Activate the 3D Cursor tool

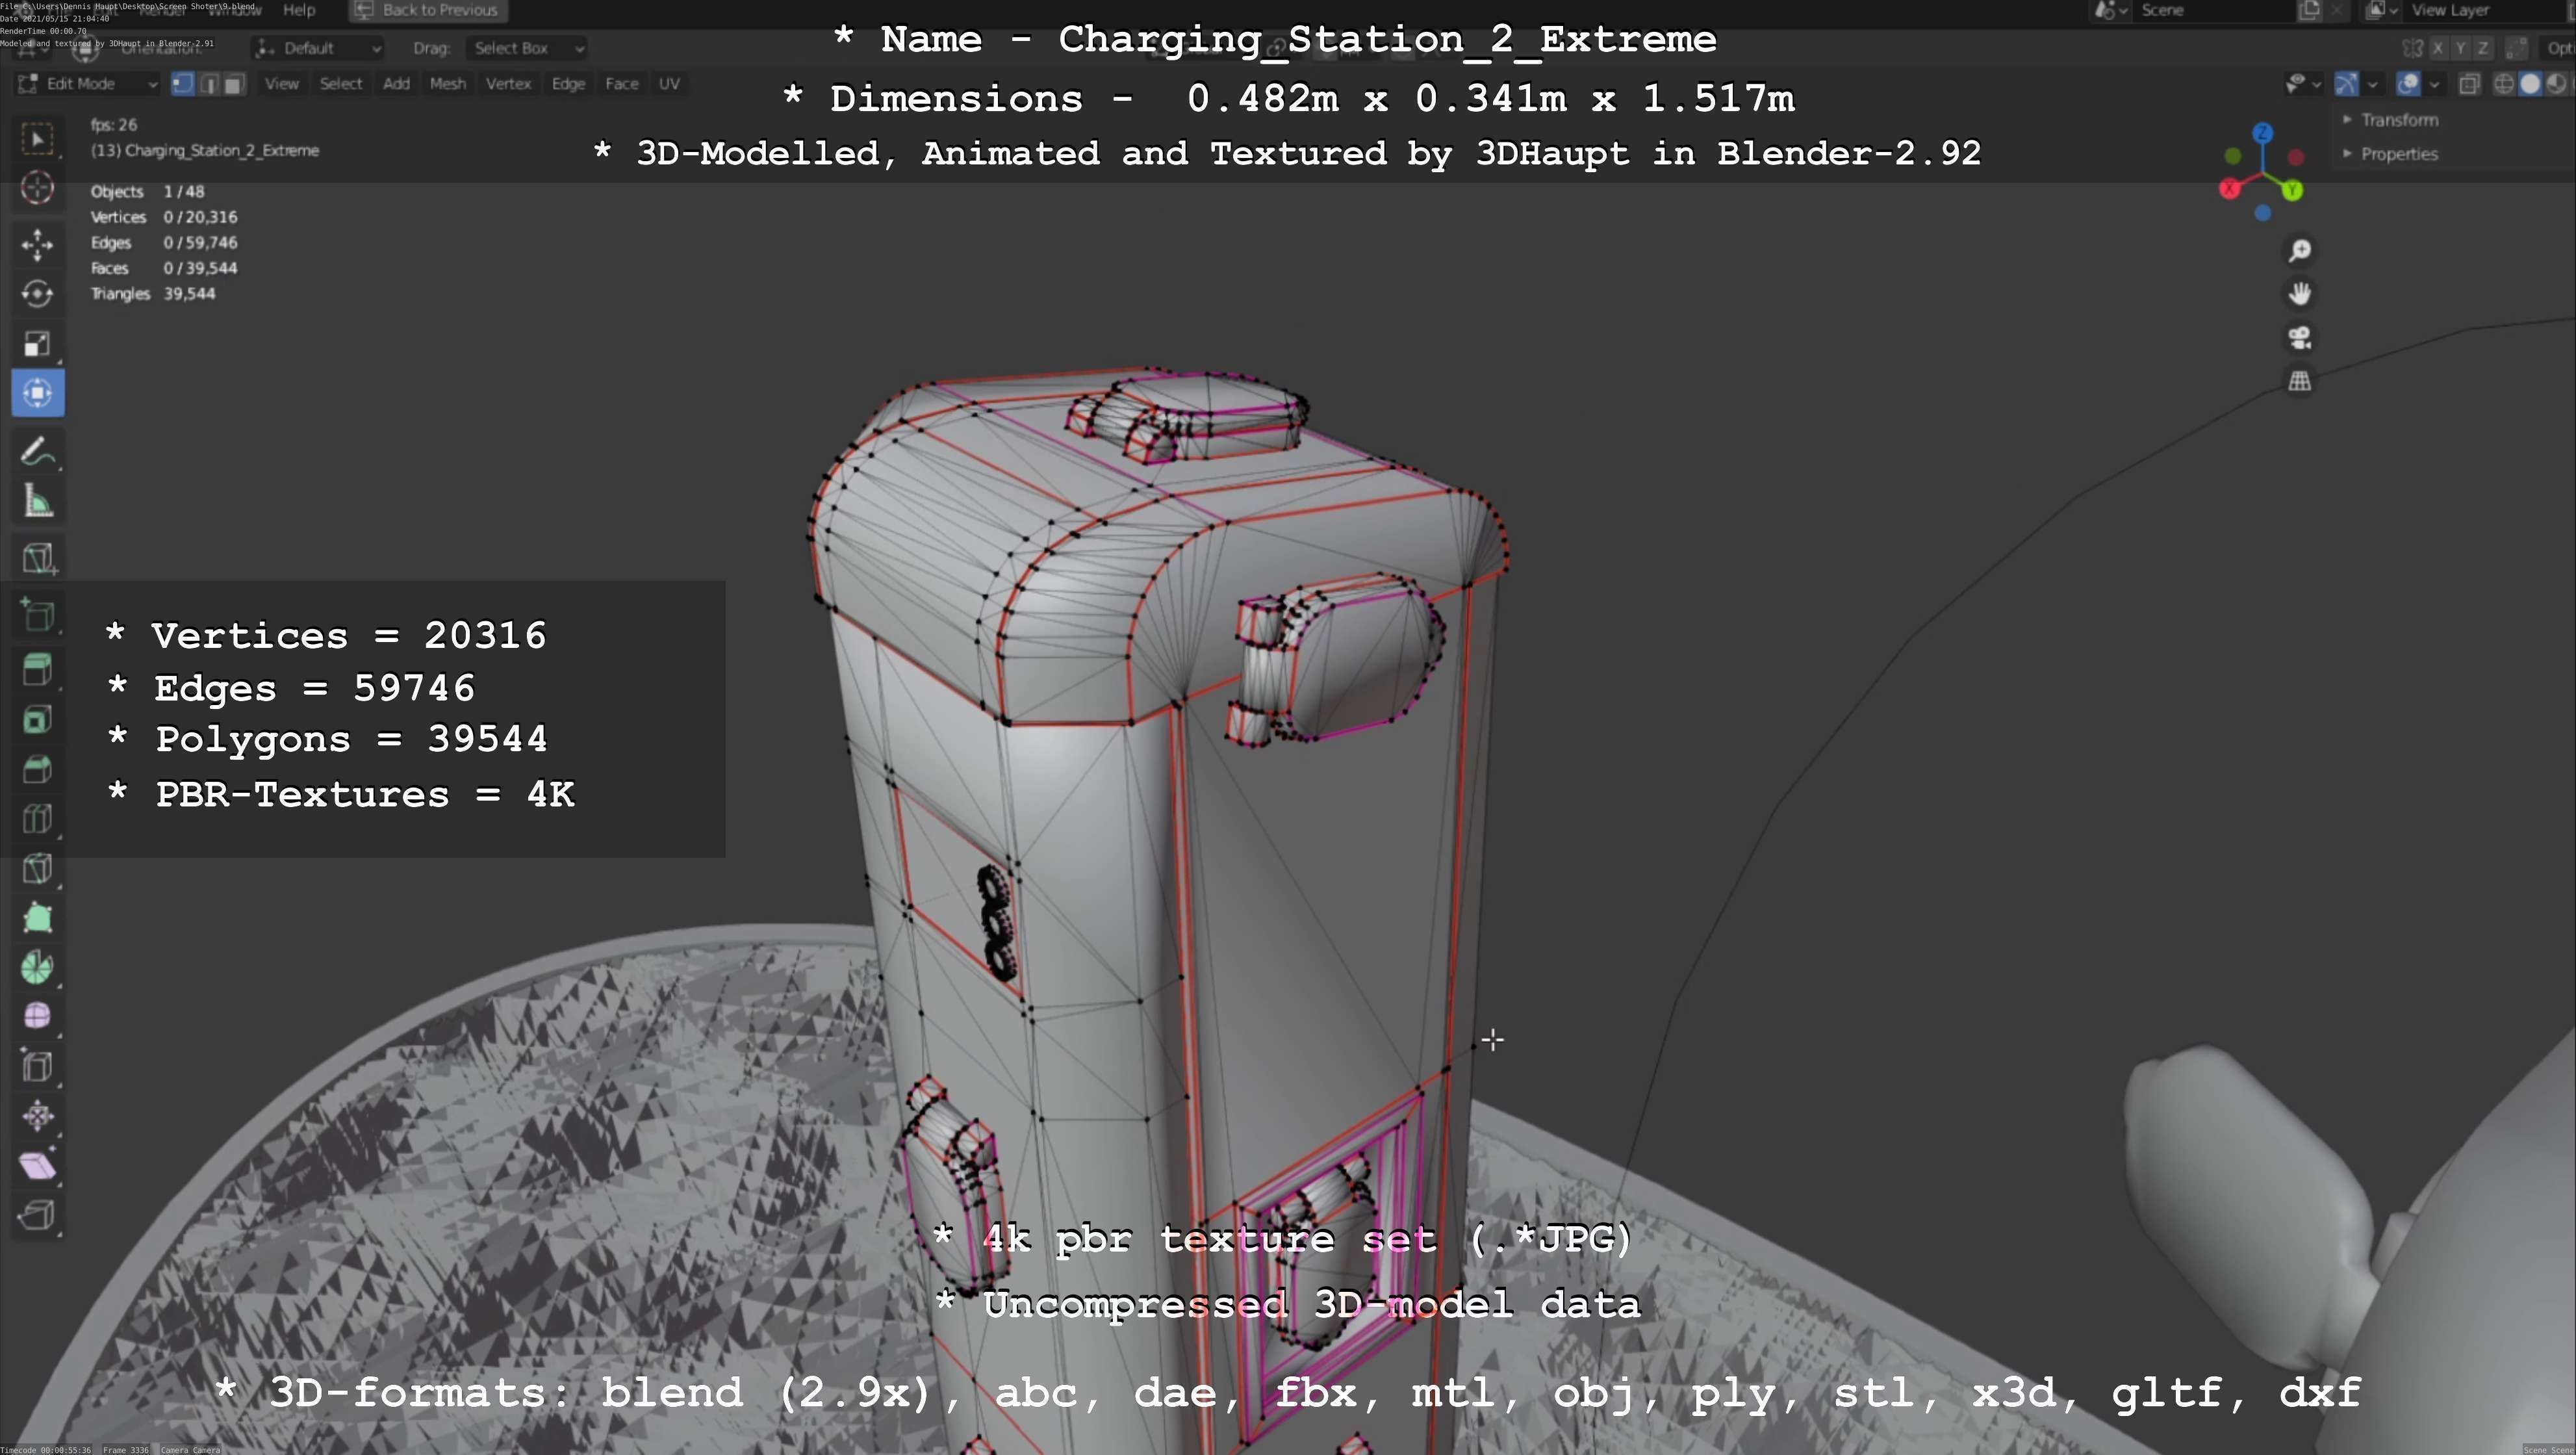point(38,187)
